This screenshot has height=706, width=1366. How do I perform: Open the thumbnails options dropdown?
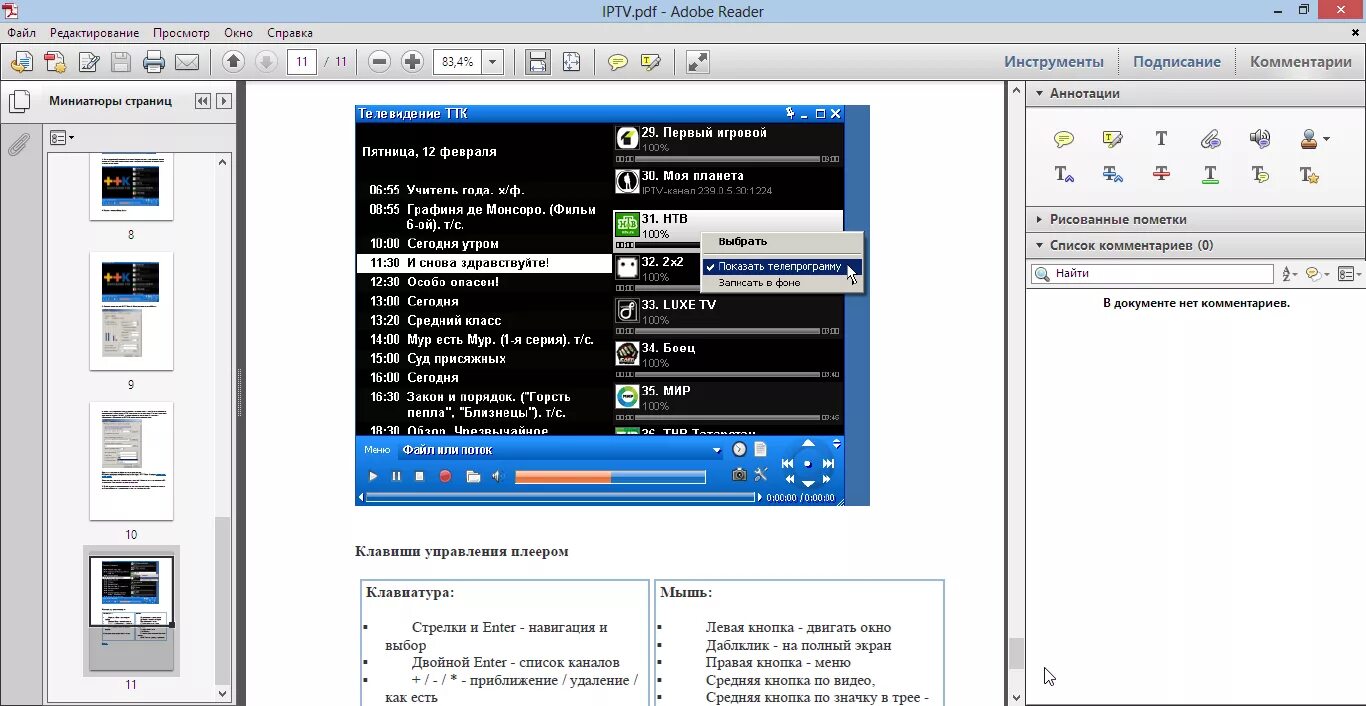62,137
